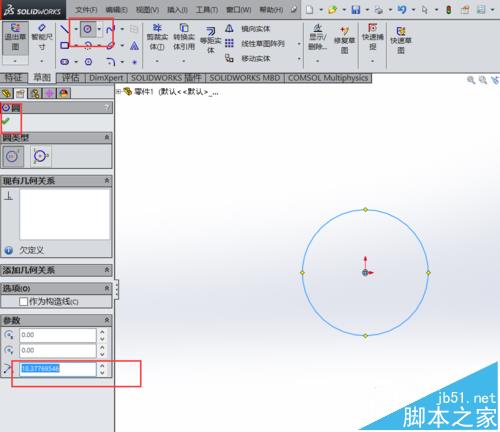Switch to COMSOL Multiphysics tab

pos(328,78)
